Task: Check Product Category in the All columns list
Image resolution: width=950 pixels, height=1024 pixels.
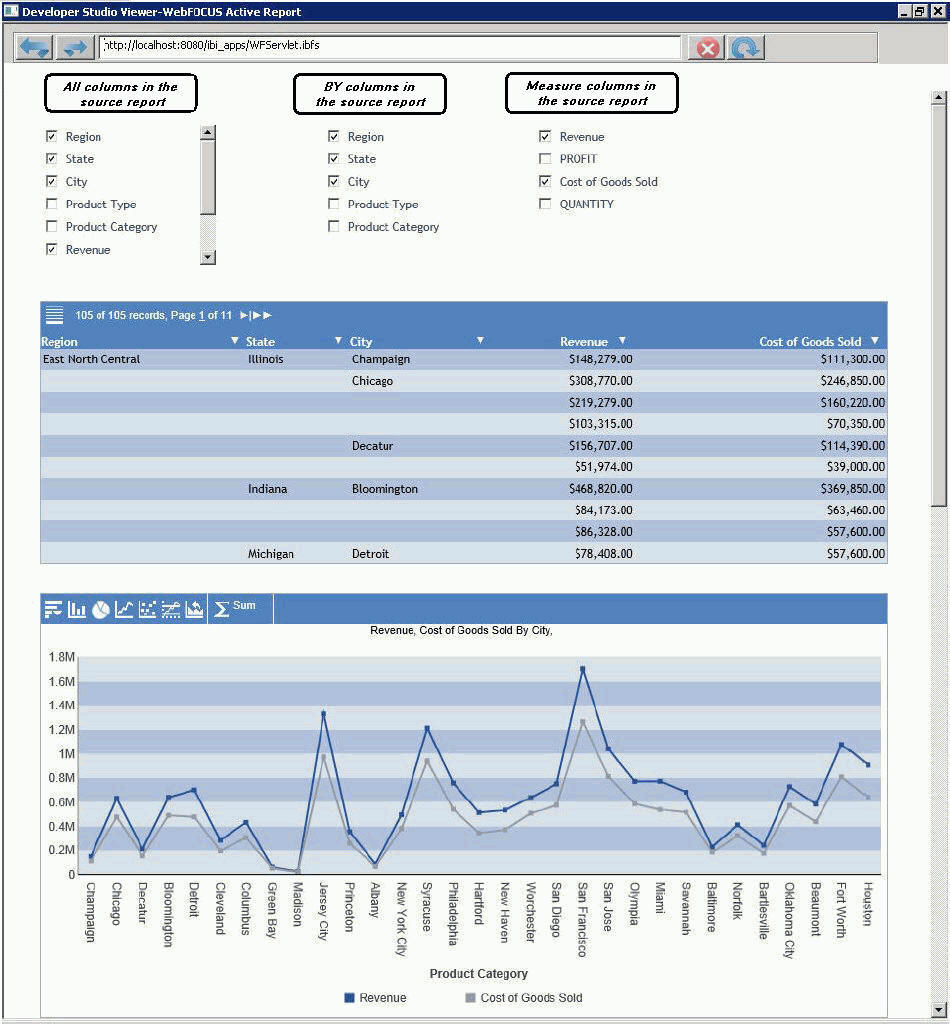Action: 52,226
